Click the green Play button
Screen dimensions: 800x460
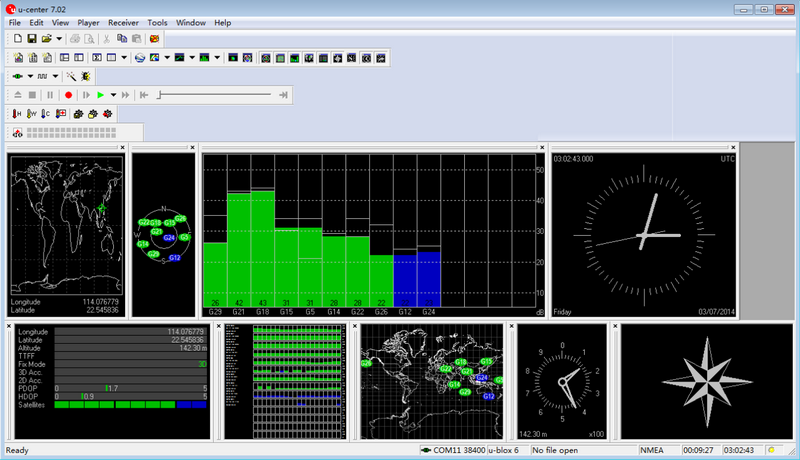pyautogui.click(x=101, y=95)
